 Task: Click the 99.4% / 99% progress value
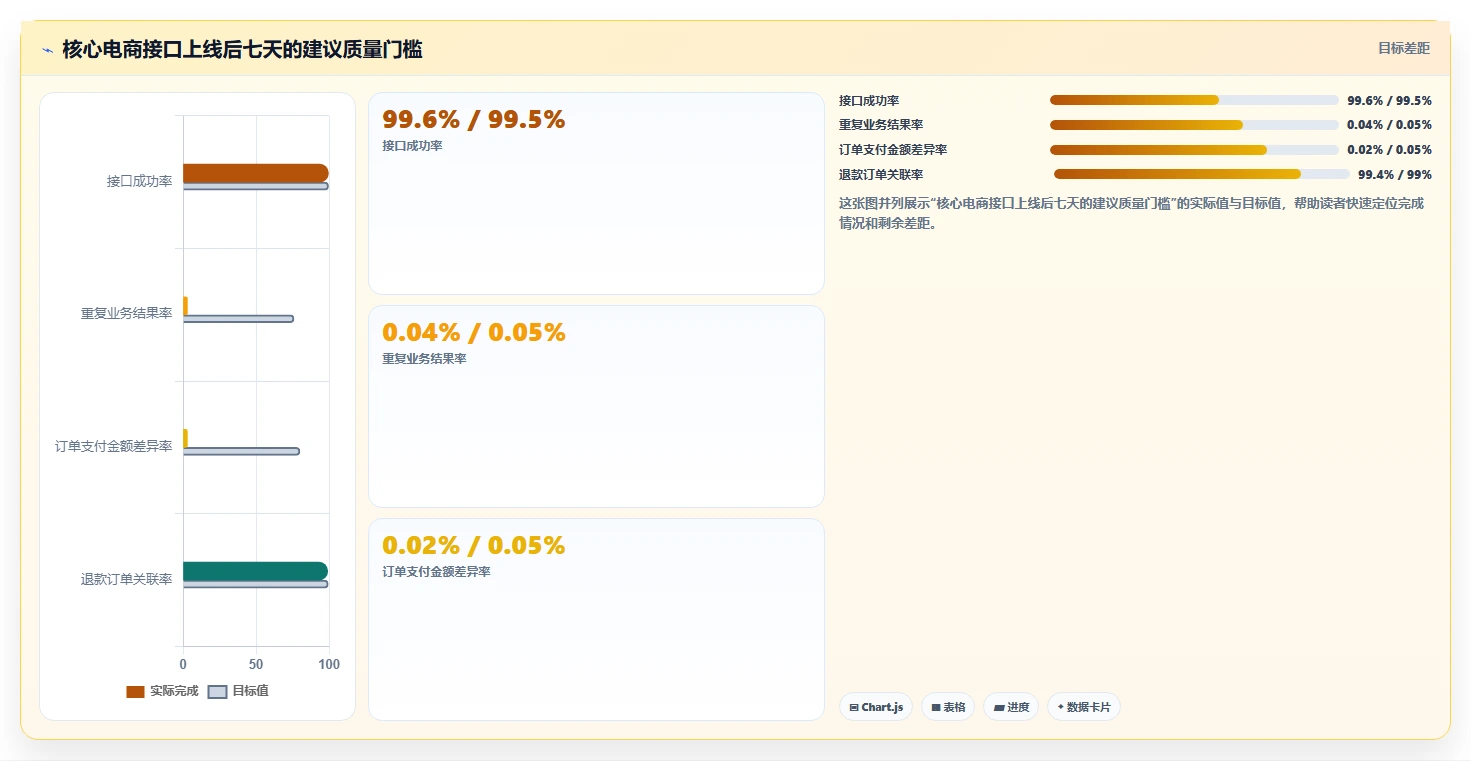coord(1395,174)
